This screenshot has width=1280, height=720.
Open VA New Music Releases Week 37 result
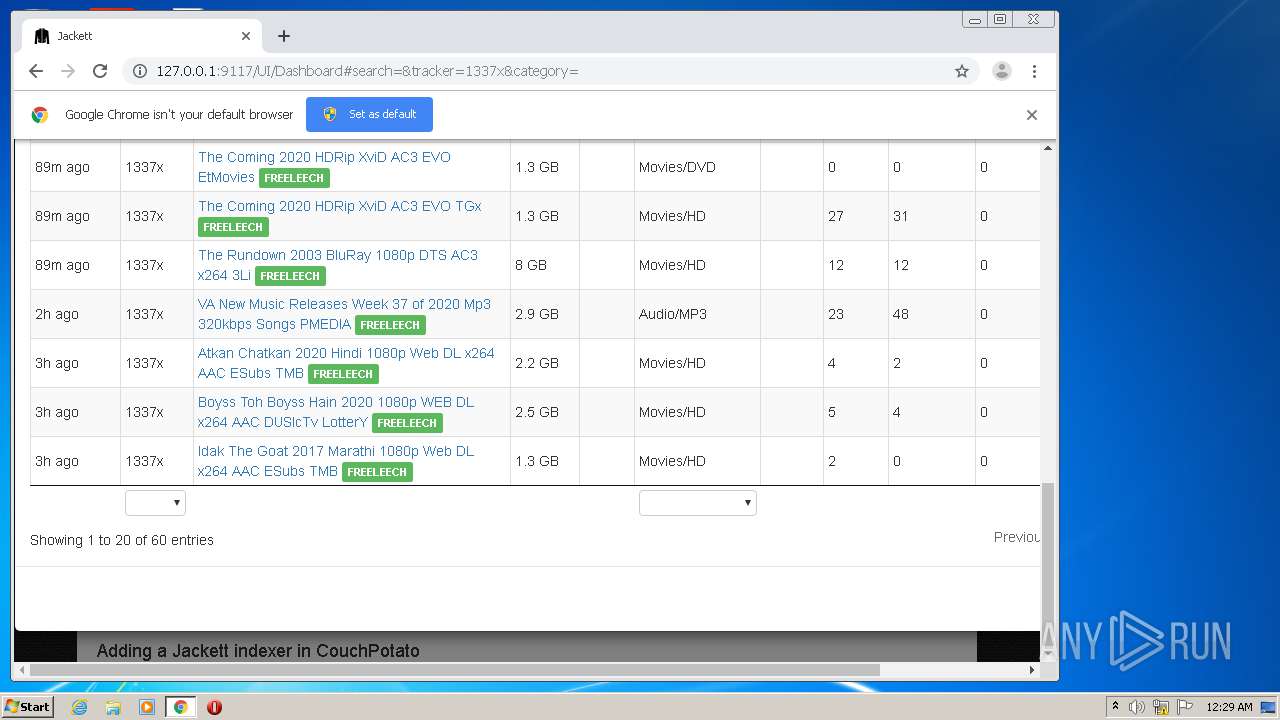pos(344,314)
